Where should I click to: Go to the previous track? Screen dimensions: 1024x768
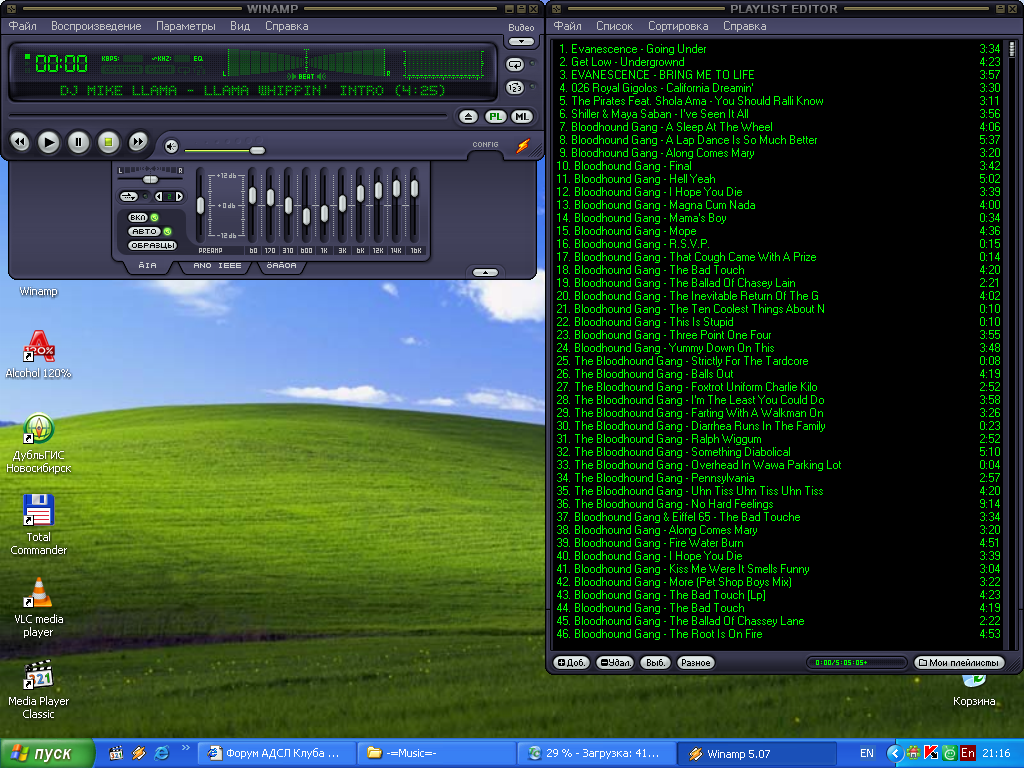pyautogui.click(x=19, y=143)
